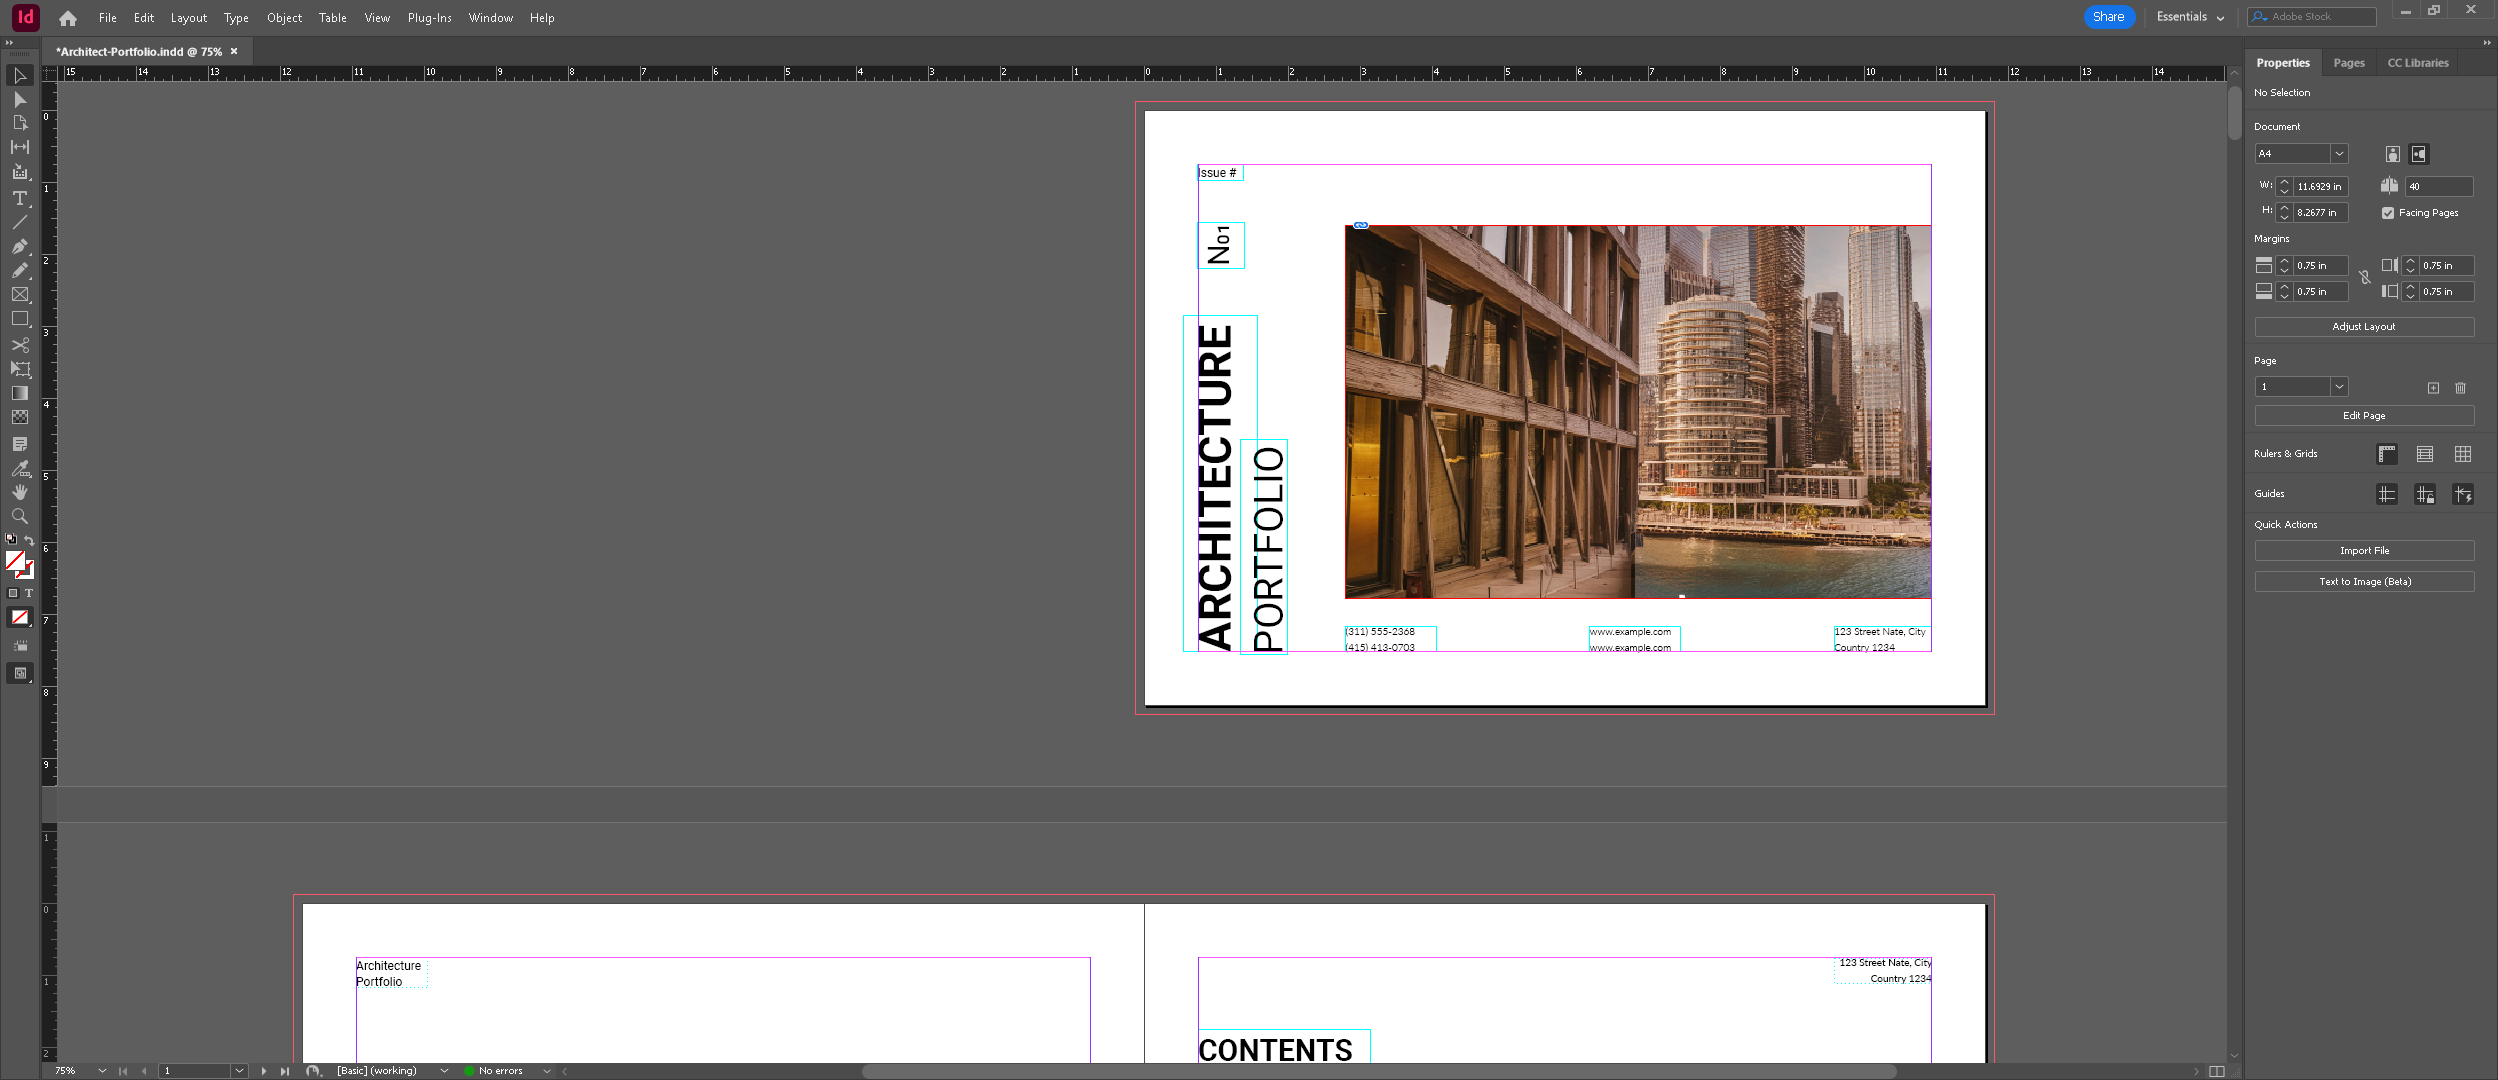Screen dimensions: 2498x1080
Task: Toggle Show Baseline Grid button
Action: point(2425,454)
